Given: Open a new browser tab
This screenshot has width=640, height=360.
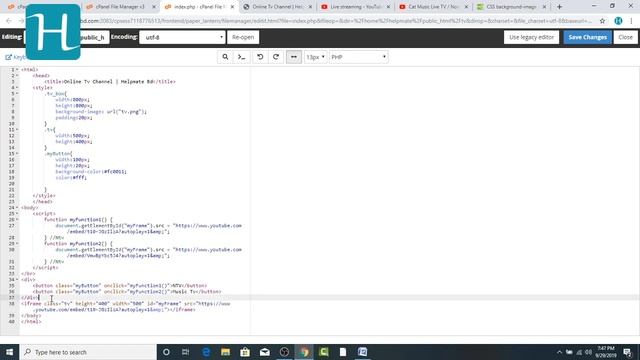Looking at the screenshot, I should coord(560,7).
